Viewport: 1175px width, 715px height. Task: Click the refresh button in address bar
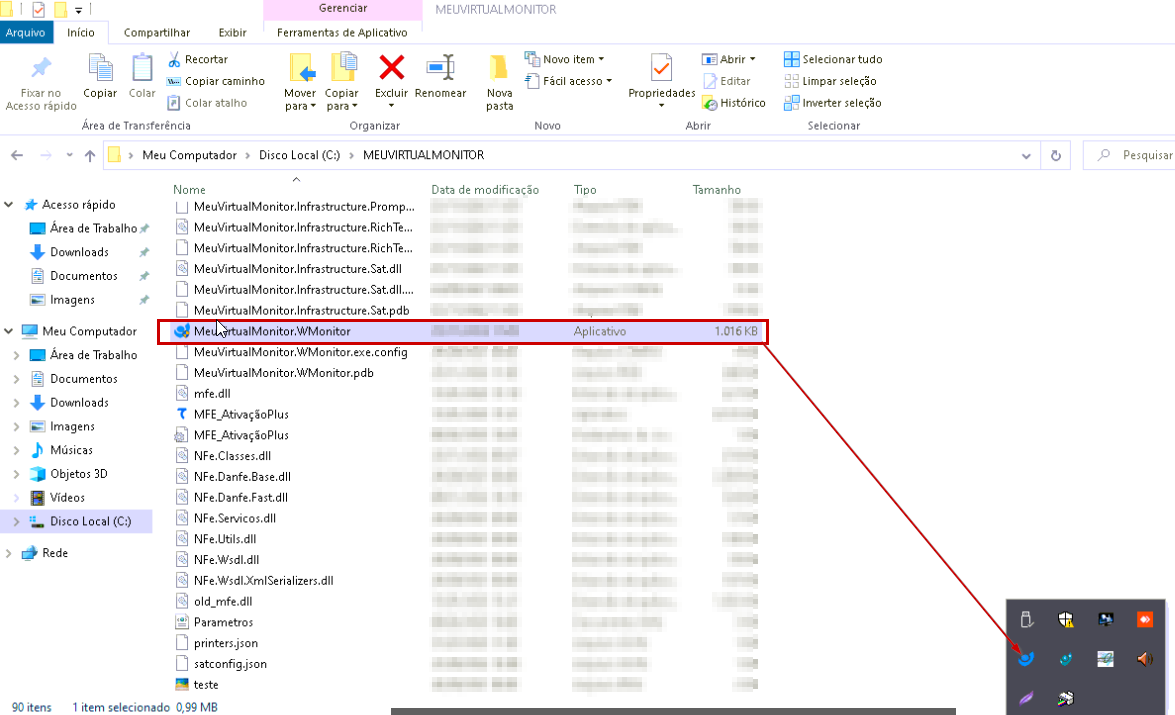coord(1055,155)
